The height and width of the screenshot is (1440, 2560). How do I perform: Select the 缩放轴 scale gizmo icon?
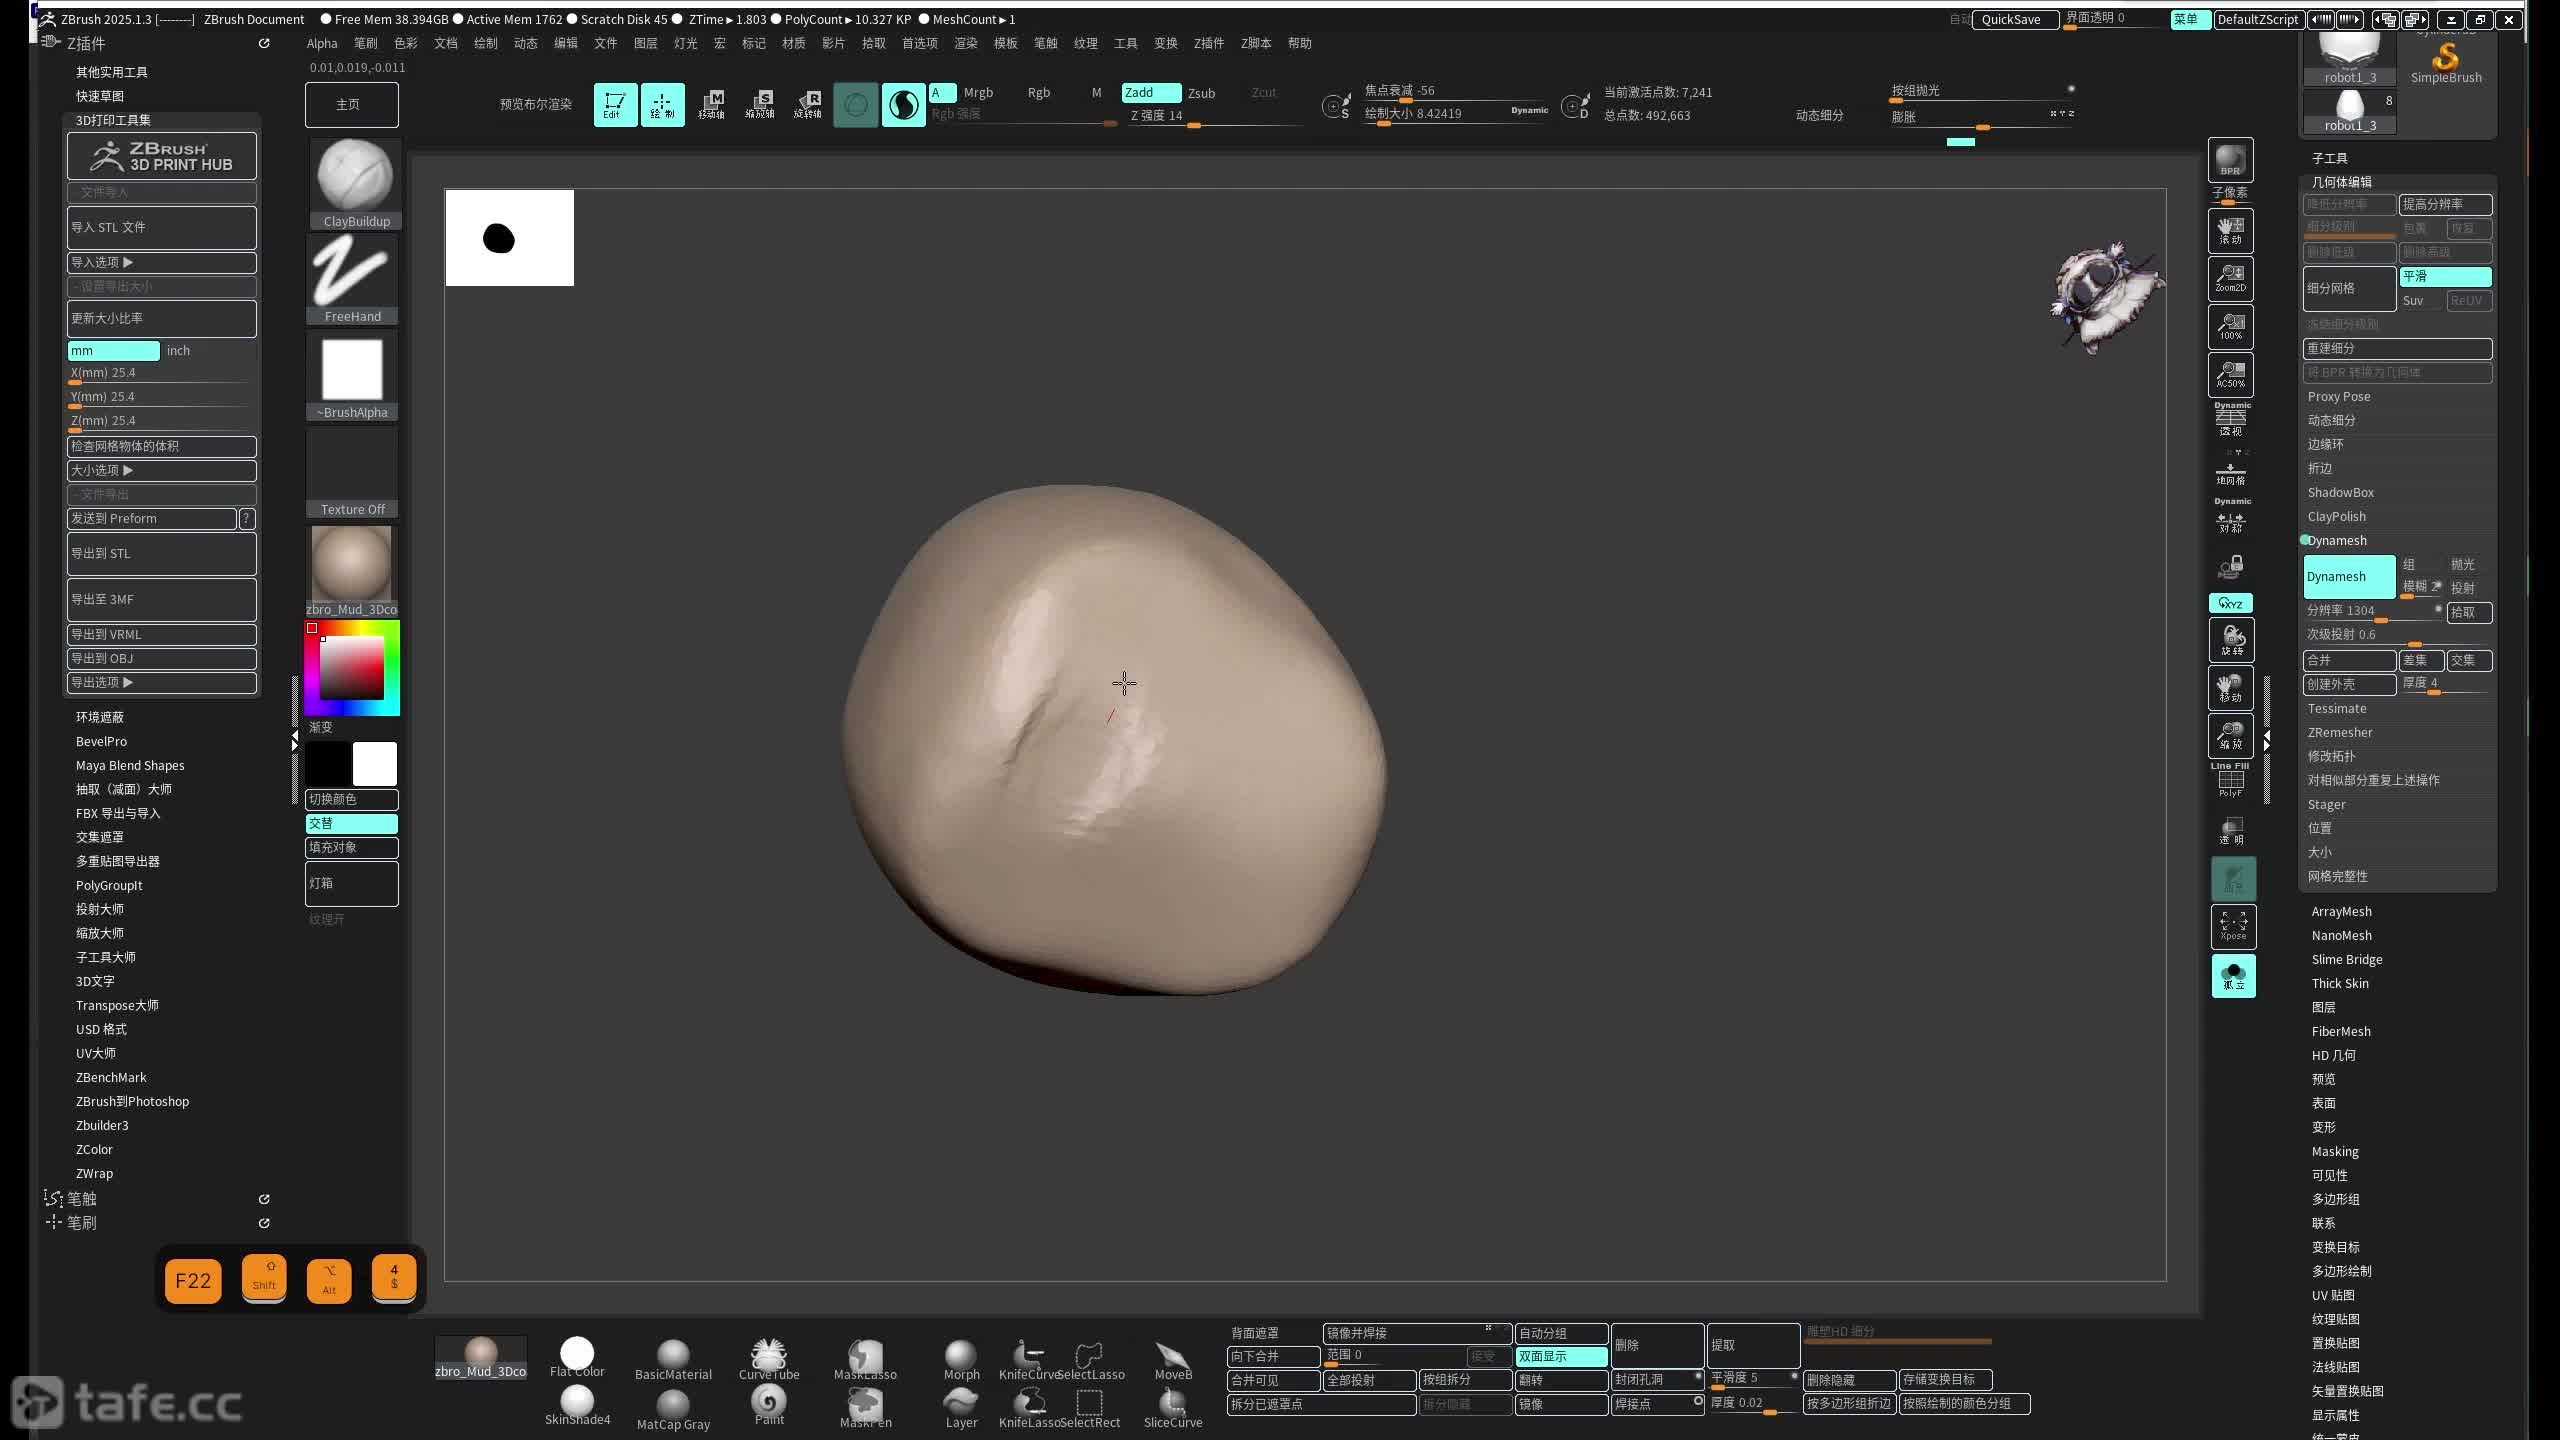pos(759,104)
